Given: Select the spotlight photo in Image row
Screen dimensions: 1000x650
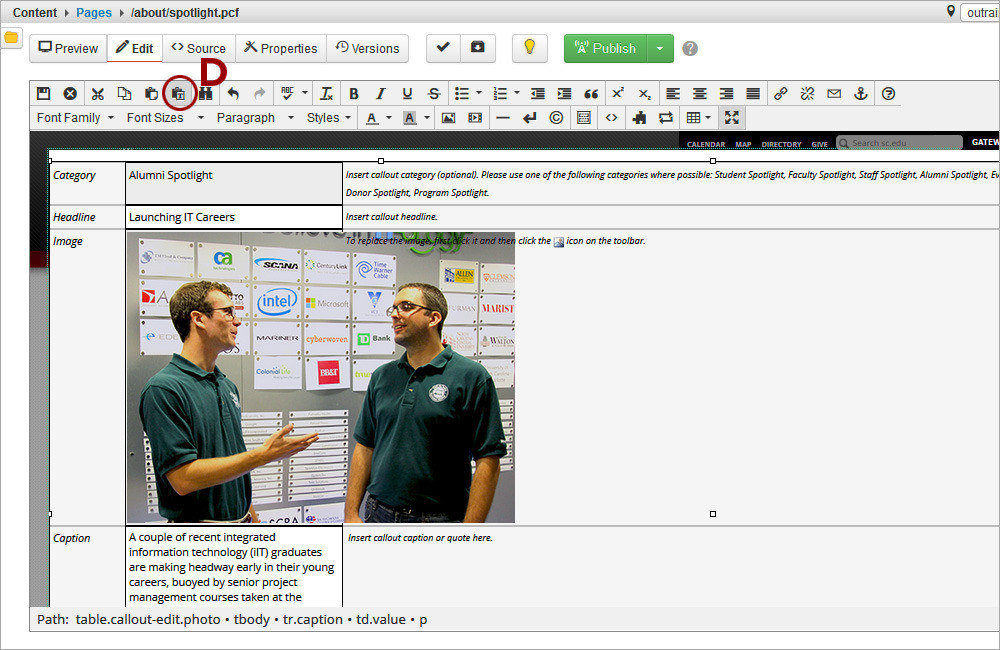Looking at the screenshot, I should (321, 378).
